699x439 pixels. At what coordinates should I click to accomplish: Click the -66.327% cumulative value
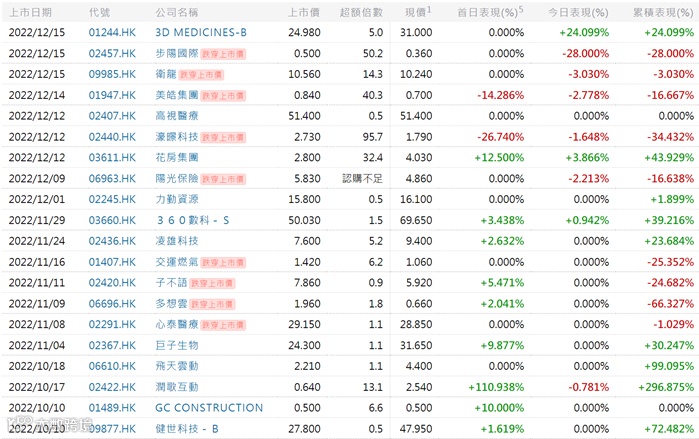[670, 304]
